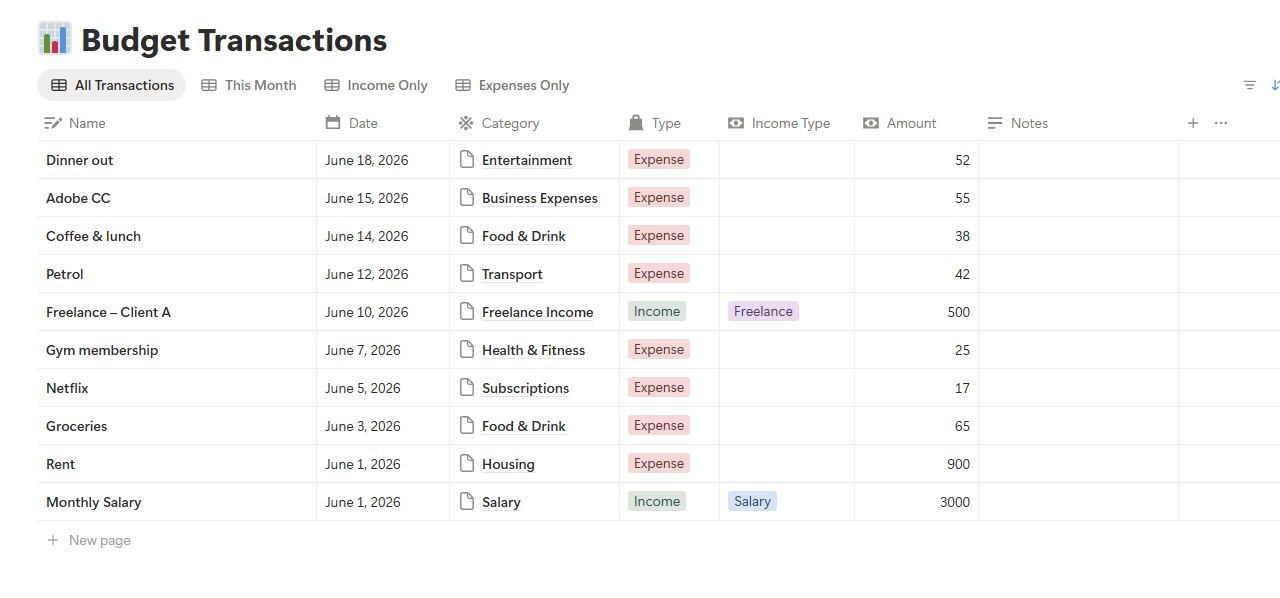Click the page icon next to Subscriptions

(x=466, y=387)
